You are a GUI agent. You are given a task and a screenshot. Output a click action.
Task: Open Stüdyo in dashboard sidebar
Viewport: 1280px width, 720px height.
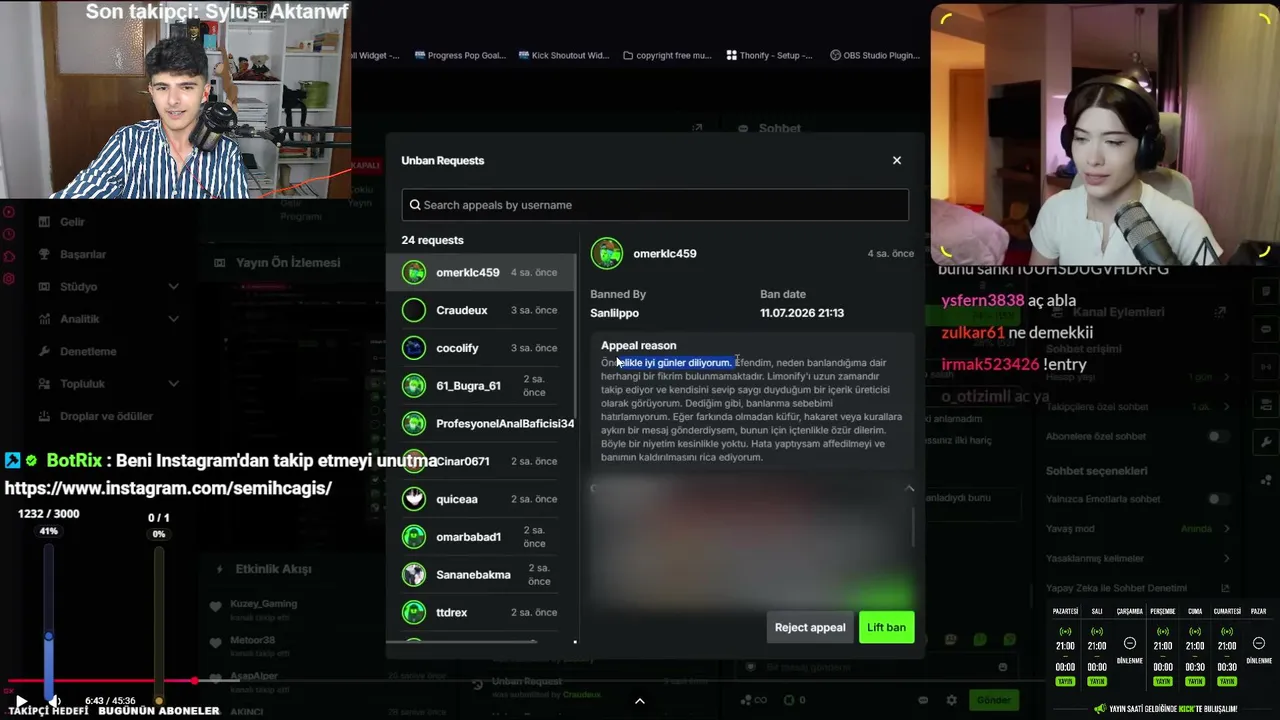point(78,287)
